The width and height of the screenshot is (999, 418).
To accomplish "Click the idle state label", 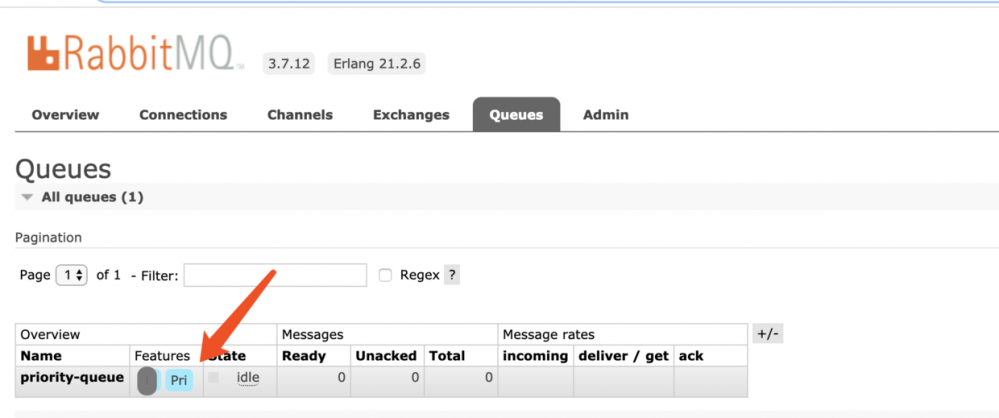I will [248, 377].
